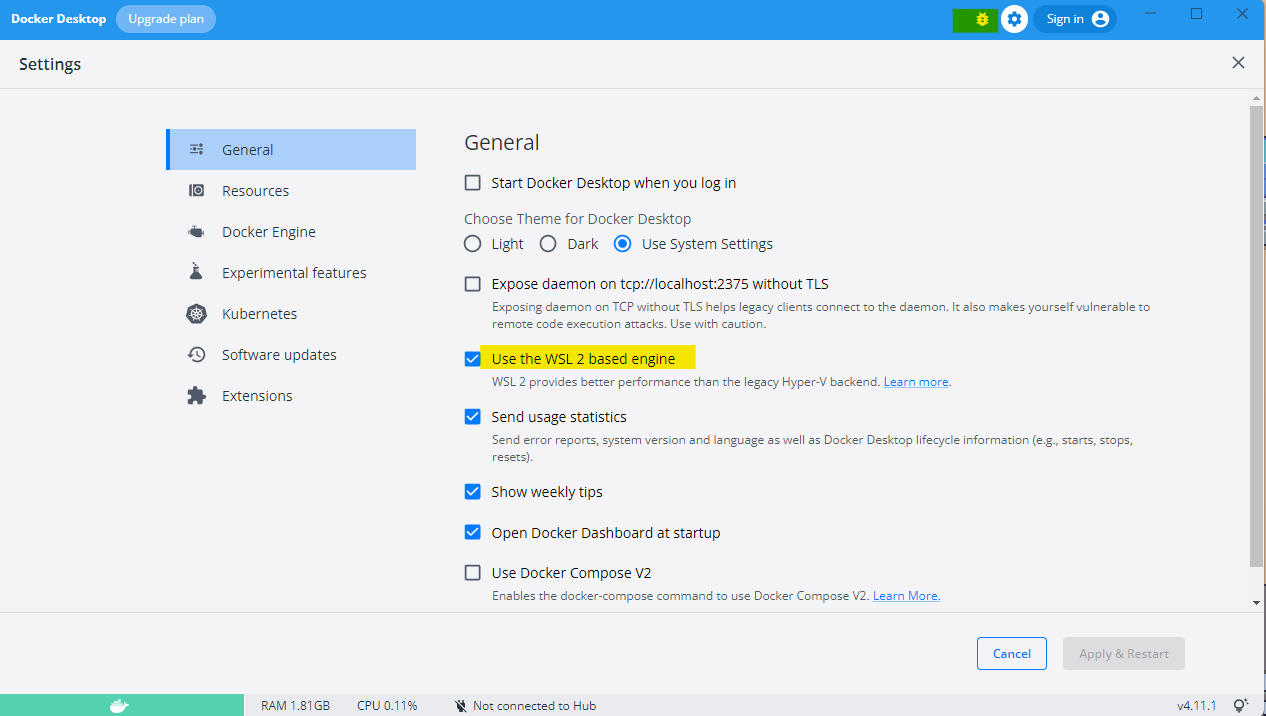
Task: Click the Upgrade plan button
Action: click(x=166, y=19)
